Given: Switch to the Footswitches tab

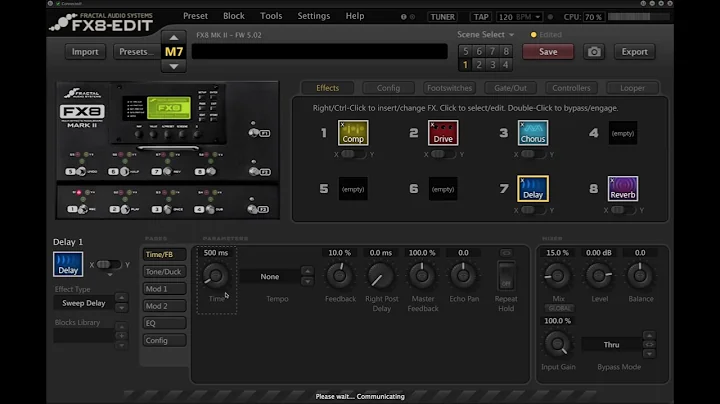Looking at the screenshot, I should [449, 88].
